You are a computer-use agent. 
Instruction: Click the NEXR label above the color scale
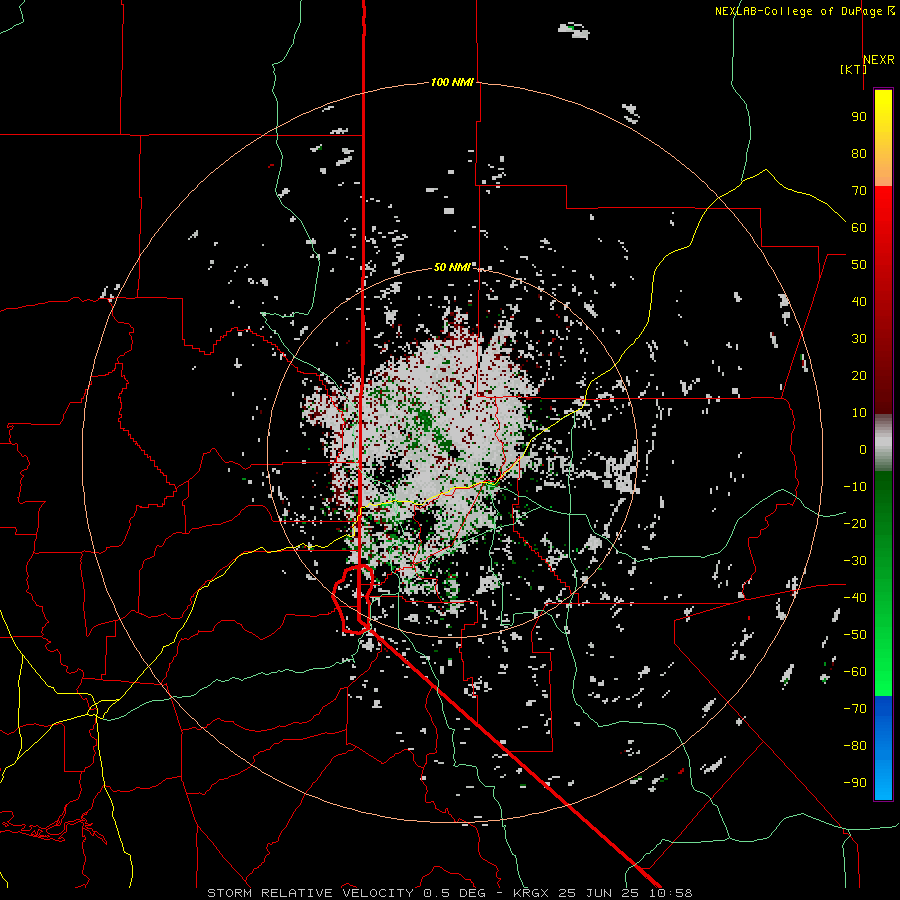(x=879, y=60)
